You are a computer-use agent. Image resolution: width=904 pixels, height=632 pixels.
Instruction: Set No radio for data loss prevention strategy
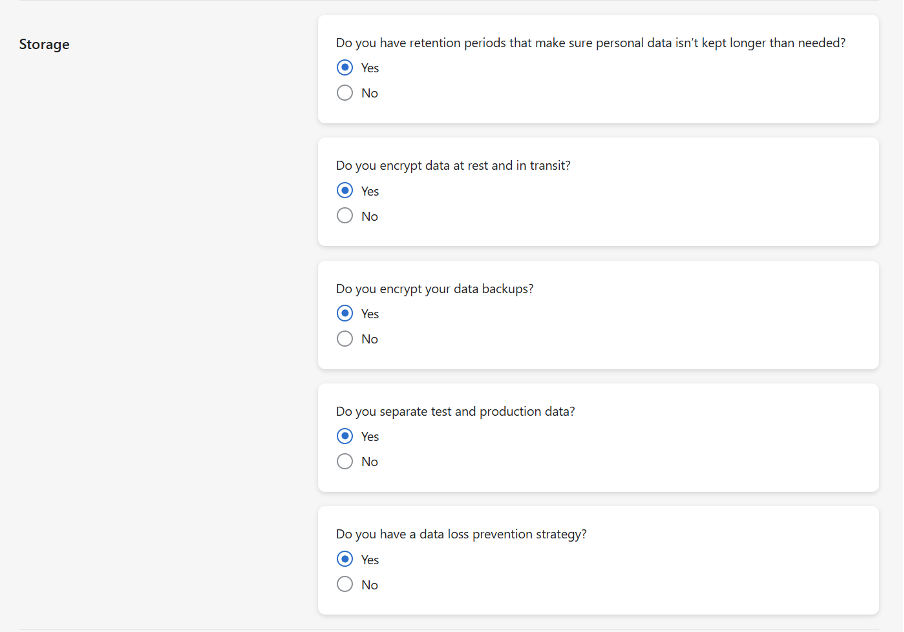pyautogui.click(x=345, y=585)
